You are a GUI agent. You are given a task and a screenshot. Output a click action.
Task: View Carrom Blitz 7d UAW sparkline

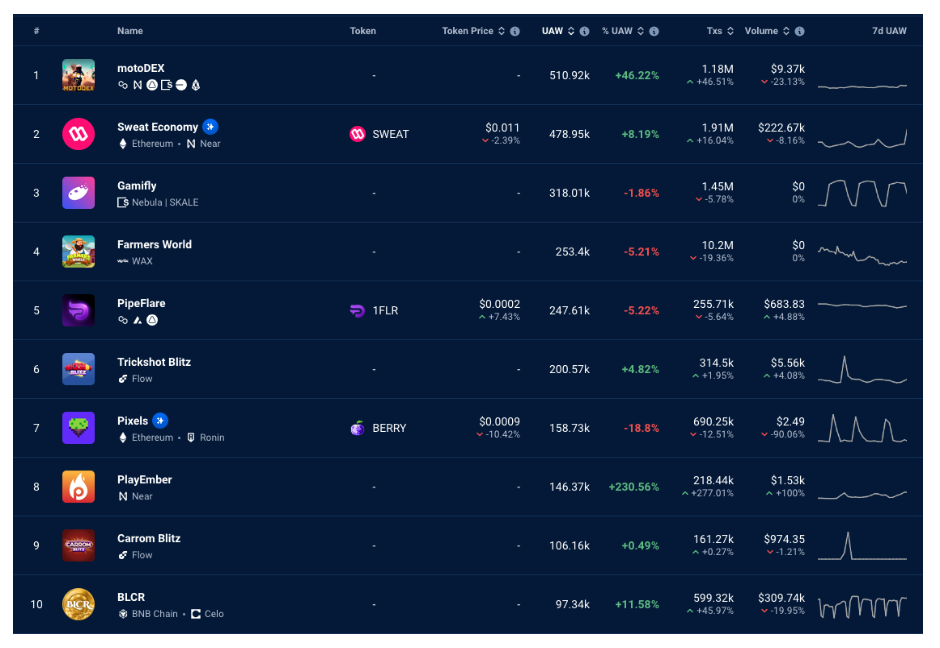point(863,545)
